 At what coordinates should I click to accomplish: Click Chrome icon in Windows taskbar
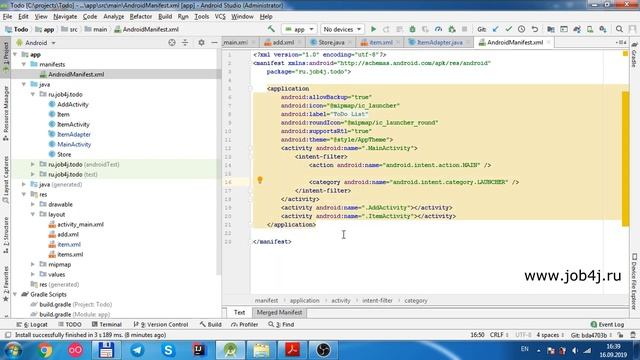[x=45, y=350]
